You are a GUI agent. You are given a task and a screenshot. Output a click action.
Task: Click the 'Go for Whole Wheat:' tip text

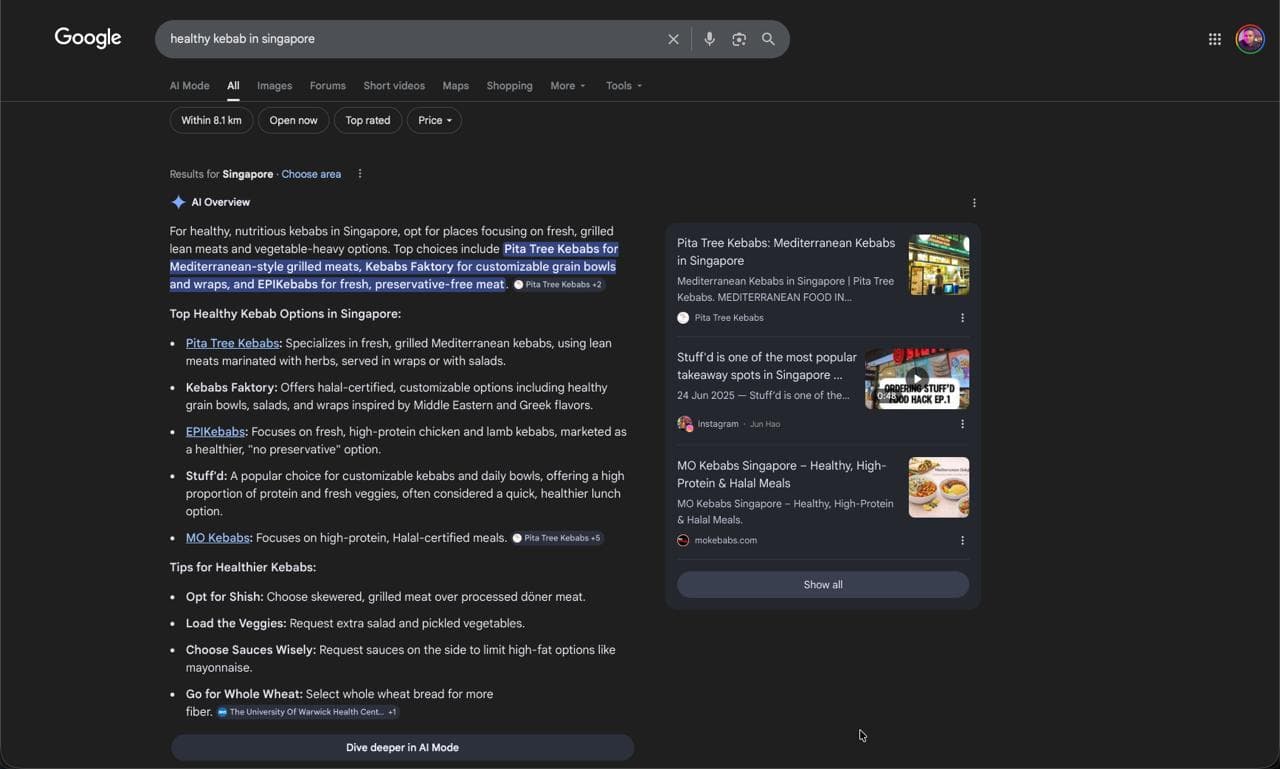click(x=243, y=694)
